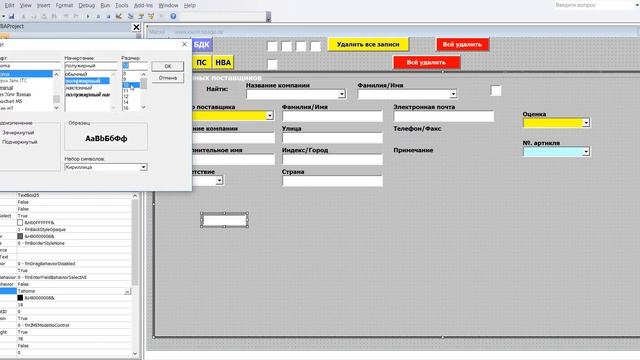The height and width of the screenshot is (360, 640).
Task: Open Project Explorer via toolbar icon
Action: point(131,16)
